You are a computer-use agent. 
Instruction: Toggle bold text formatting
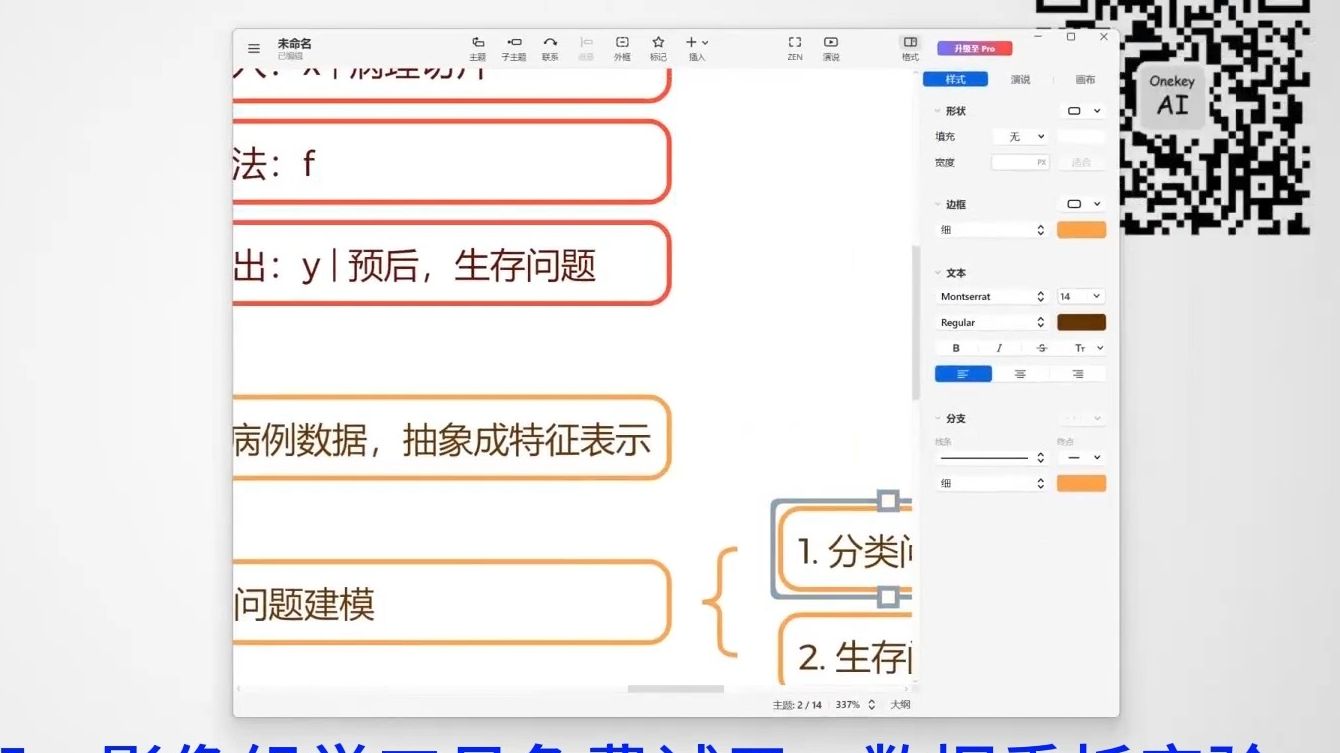point(956,347)
